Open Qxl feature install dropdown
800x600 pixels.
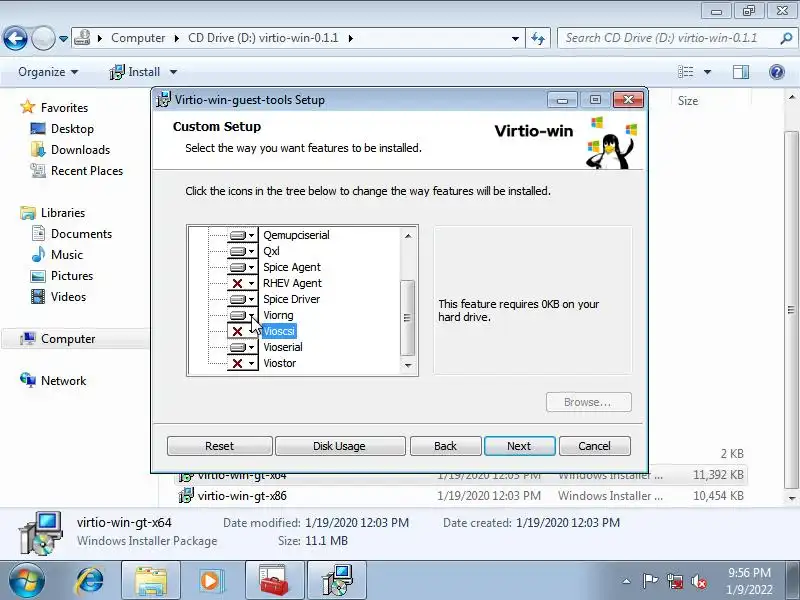(x=242, y=251)
